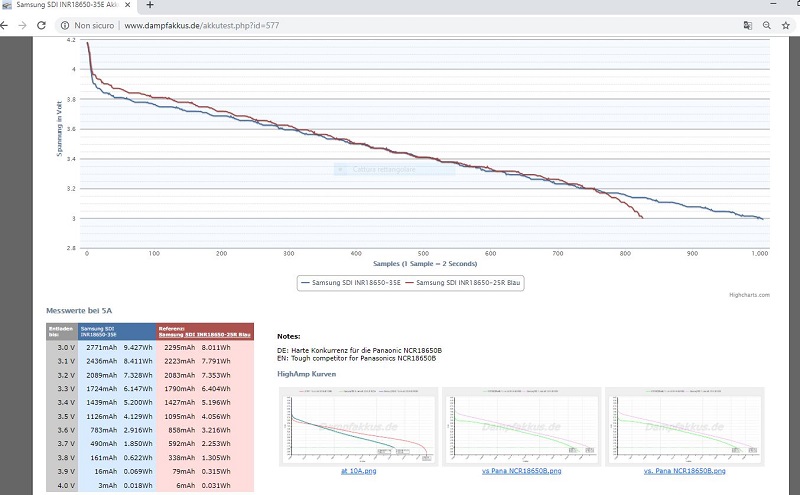The width and height of the screenshot is (800, 495).
Task: Toggle the Samsung SDI INR18650-35E legend entry
Action: point(351,283)
